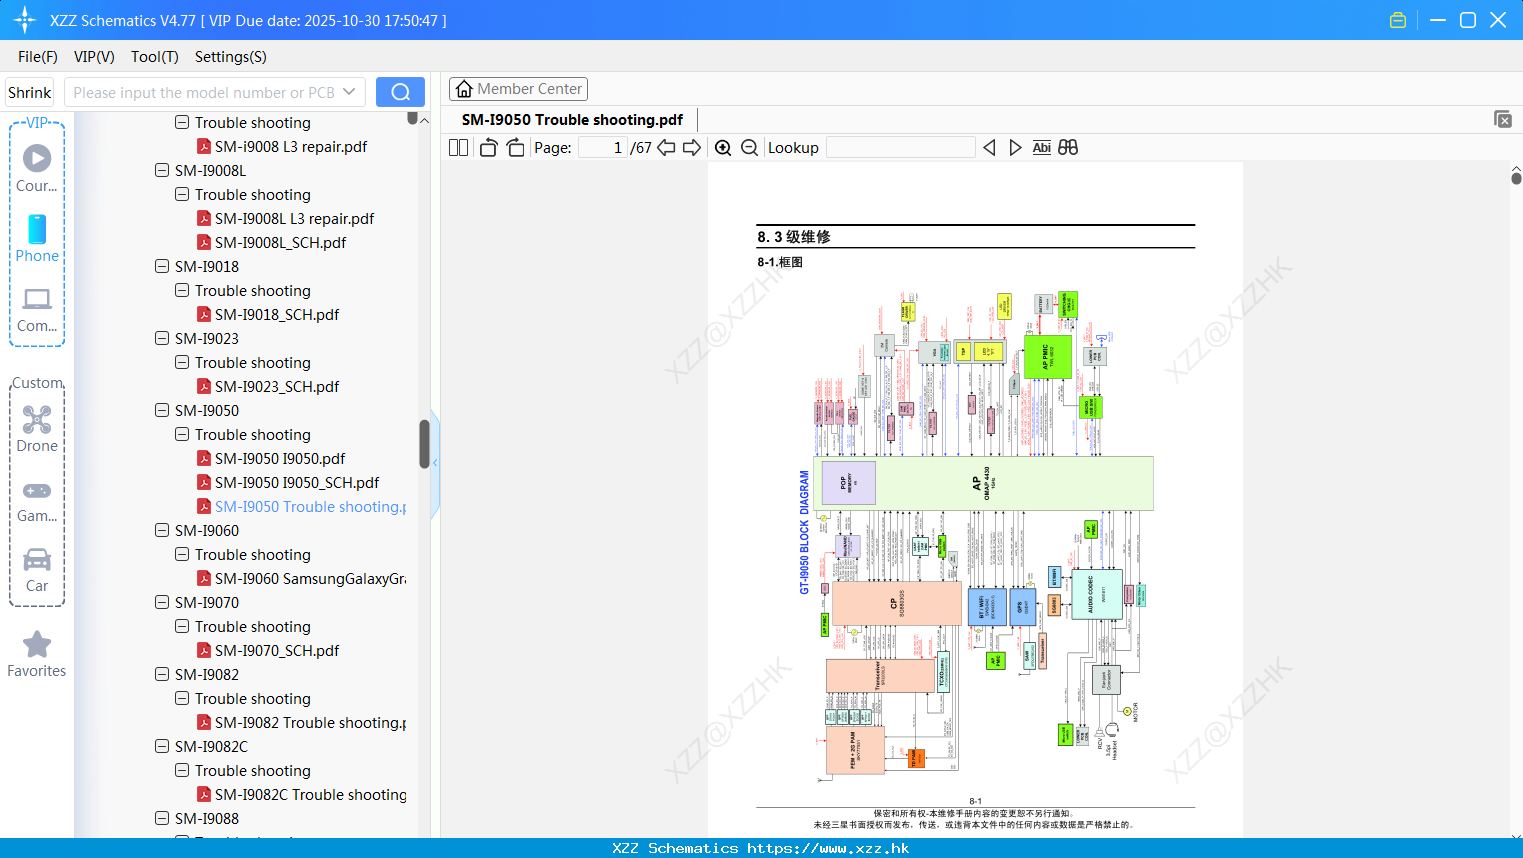Toggle the two-page view icon

(458, 148)
